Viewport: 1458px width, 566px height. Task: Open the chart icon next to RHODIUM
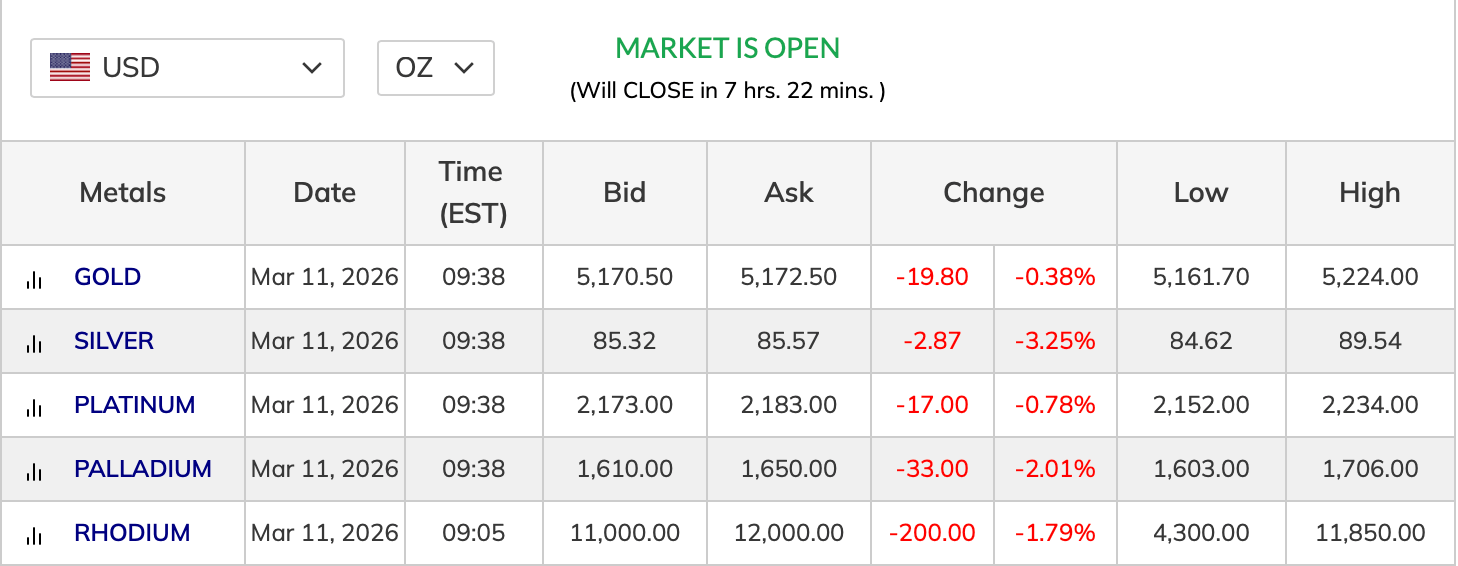[35, 536]
